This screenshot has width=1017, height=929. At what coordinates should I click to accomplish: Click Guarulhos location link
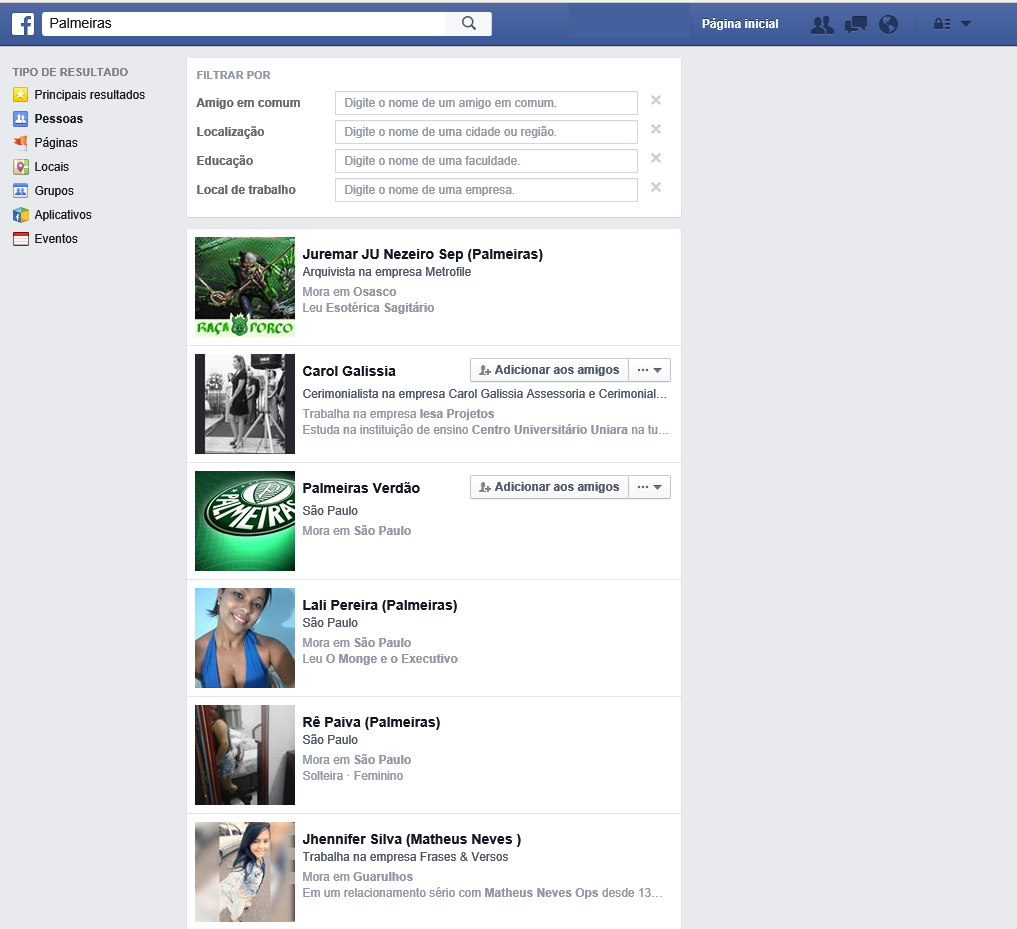pos(383,876)
